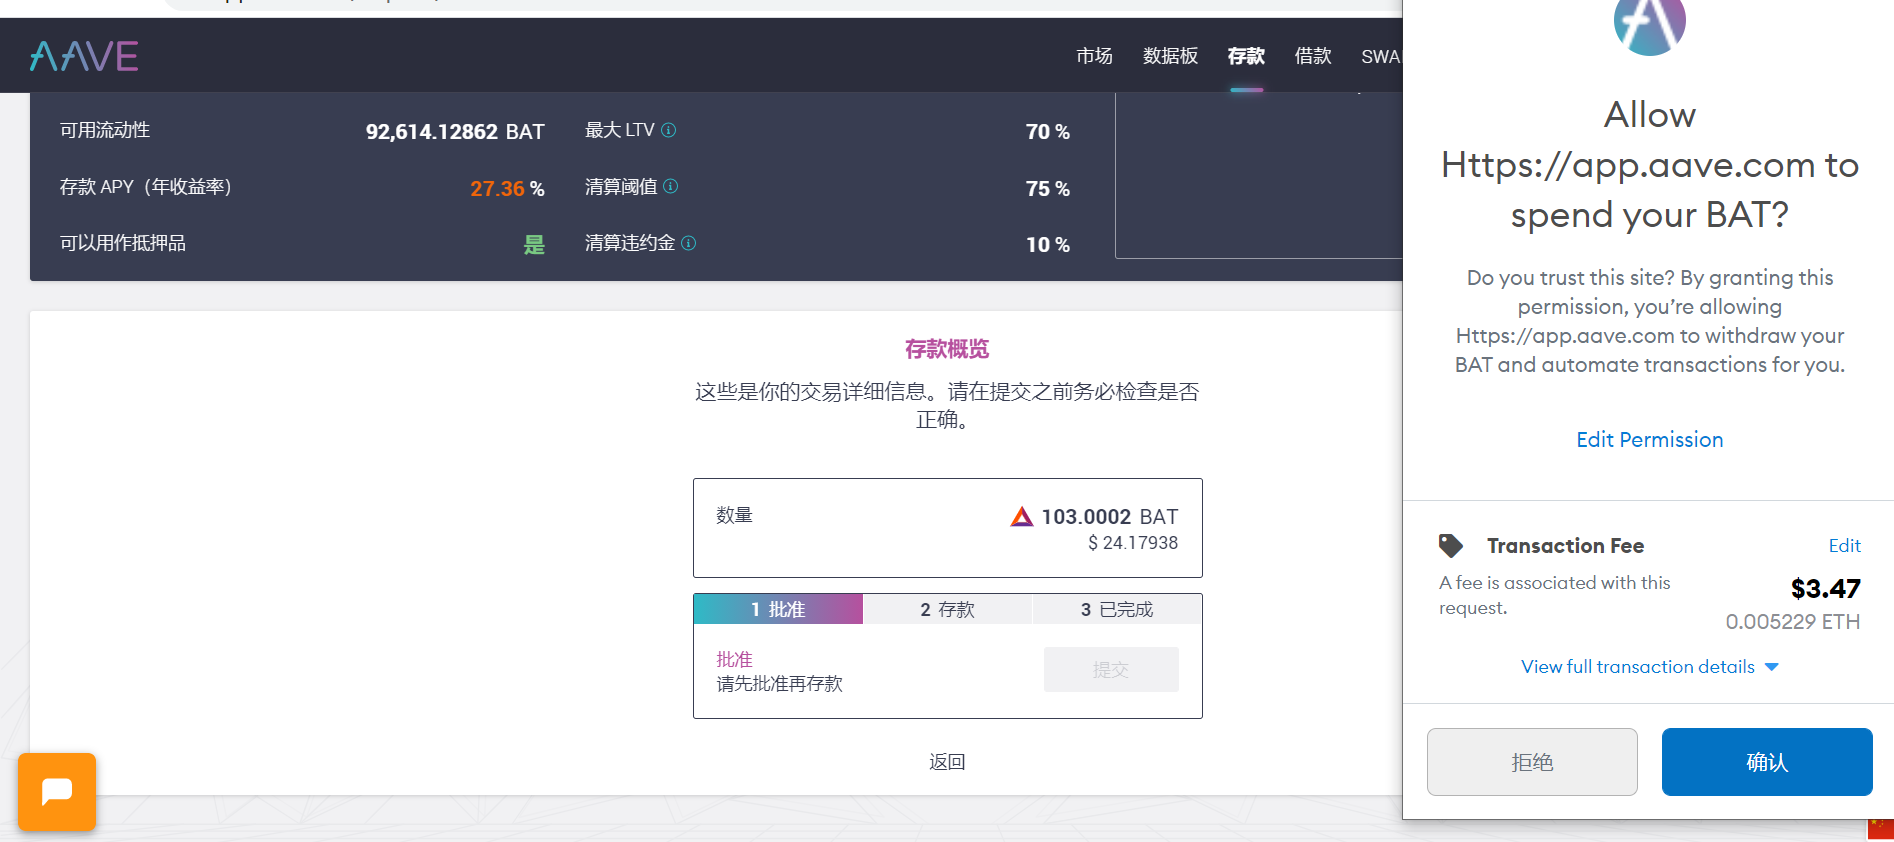Open the 借款 nav tab
The image size is (1894, 842).
click(1313, 56)
